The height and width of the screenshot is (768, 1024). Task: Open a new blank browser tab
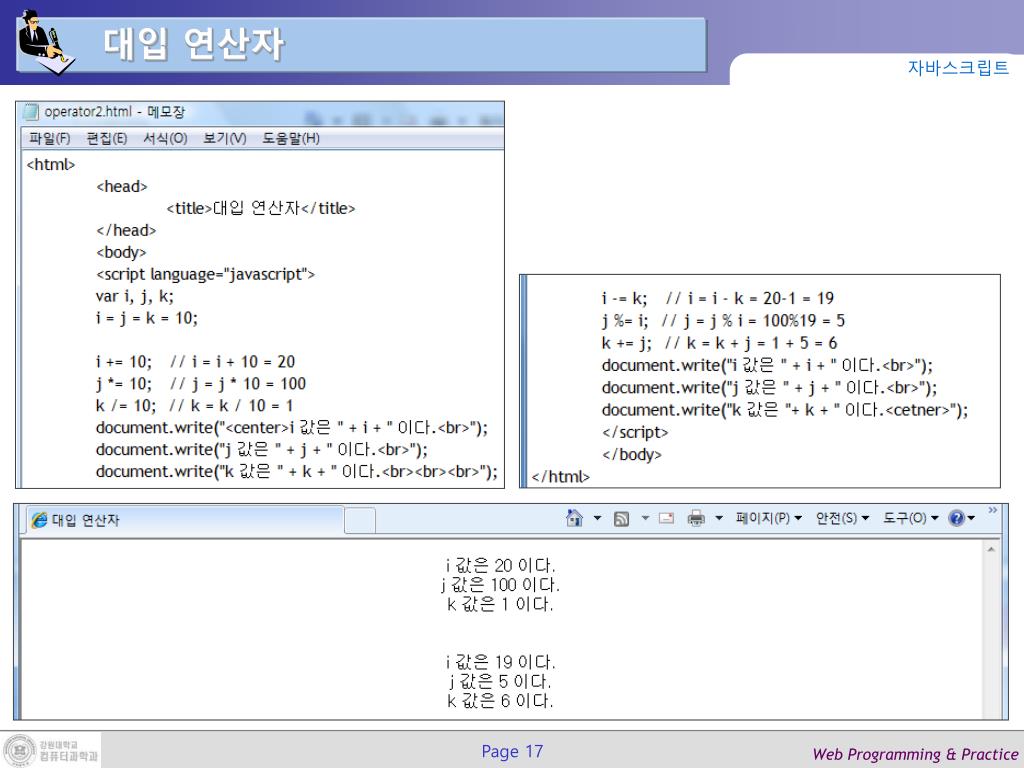tap(360, 521)
